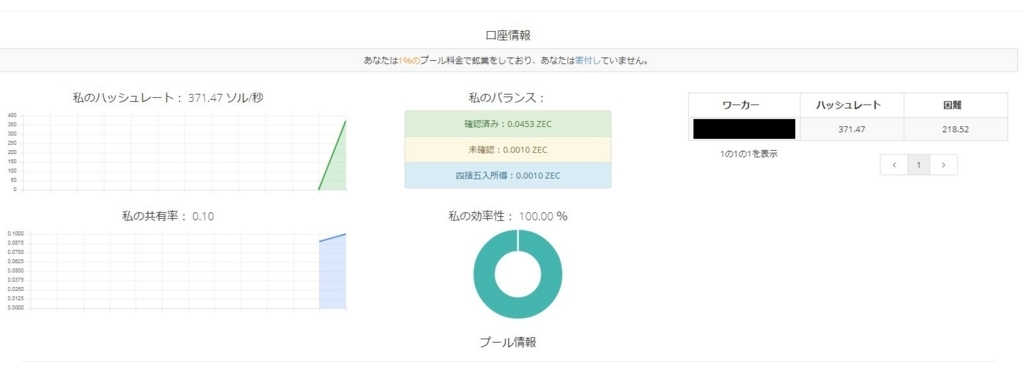Go to next page of worker table
Viewport: 1024px width, 369px height.
(944, 165)
